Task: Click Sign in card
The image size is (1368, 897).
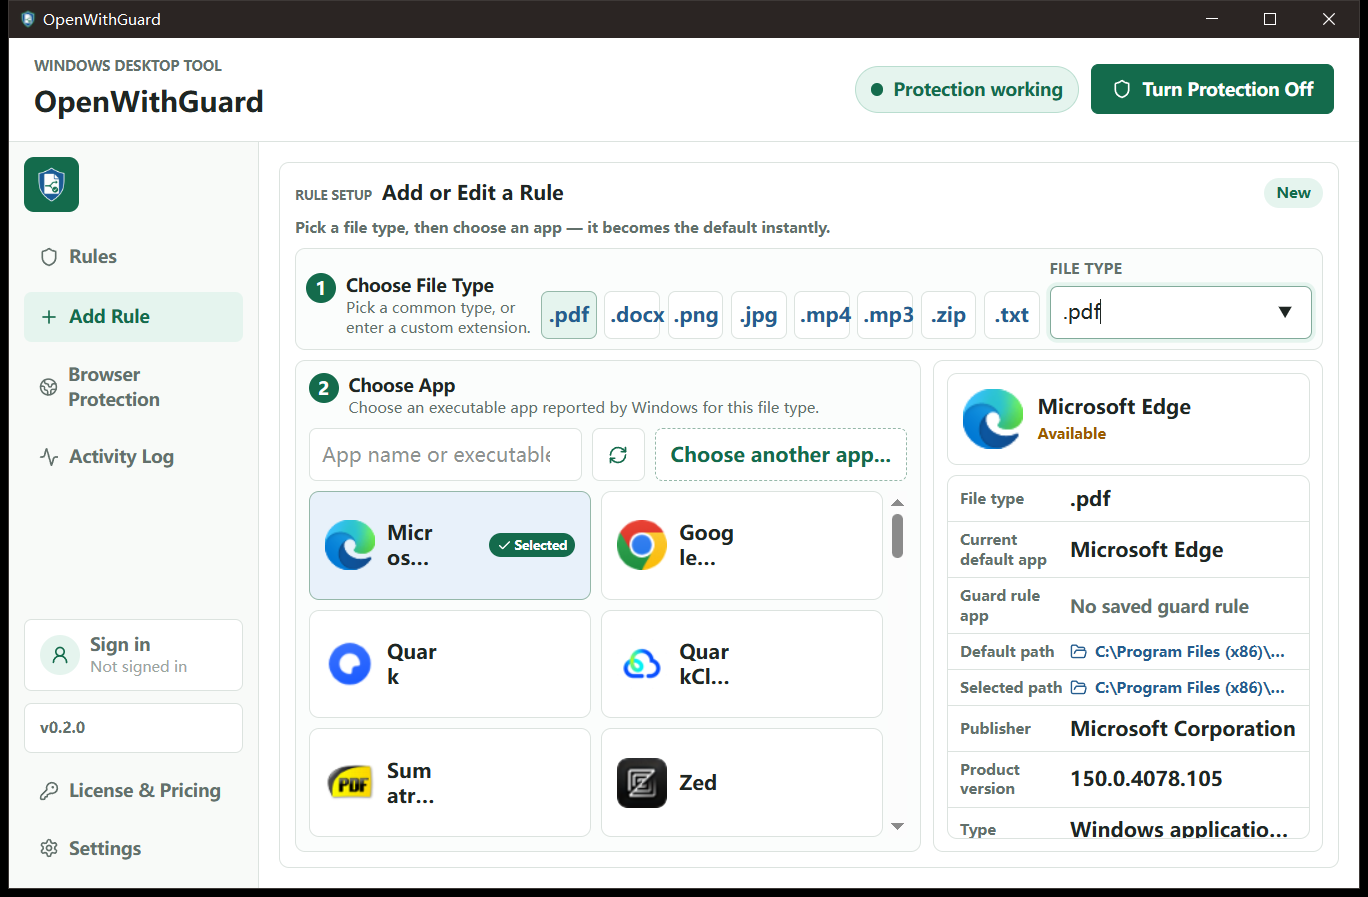Action: tap(133, 655)
